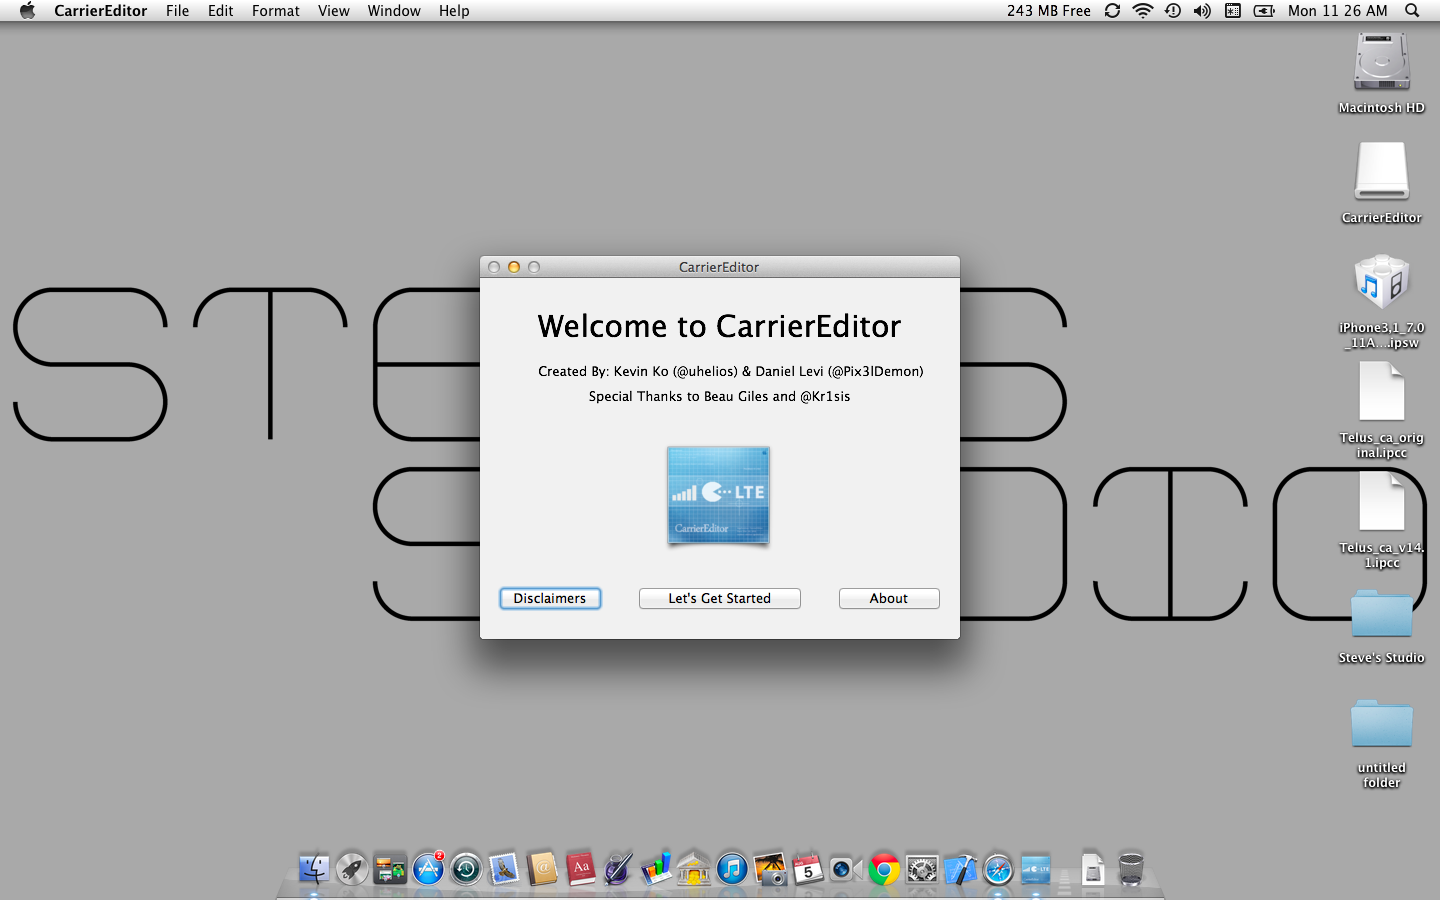Open Finder from the Dock
Viewport: 1440px width, 900px height.
pos(314,868)
